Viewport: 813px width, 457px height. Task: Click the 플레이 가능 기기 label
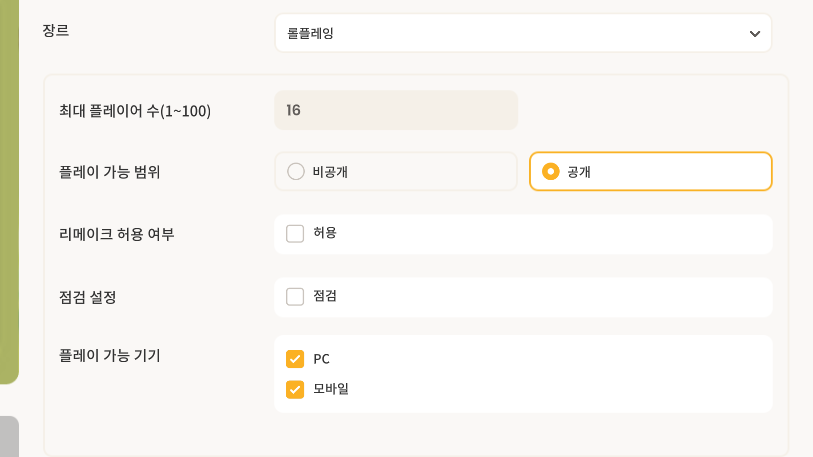click(x=110, y=355)
